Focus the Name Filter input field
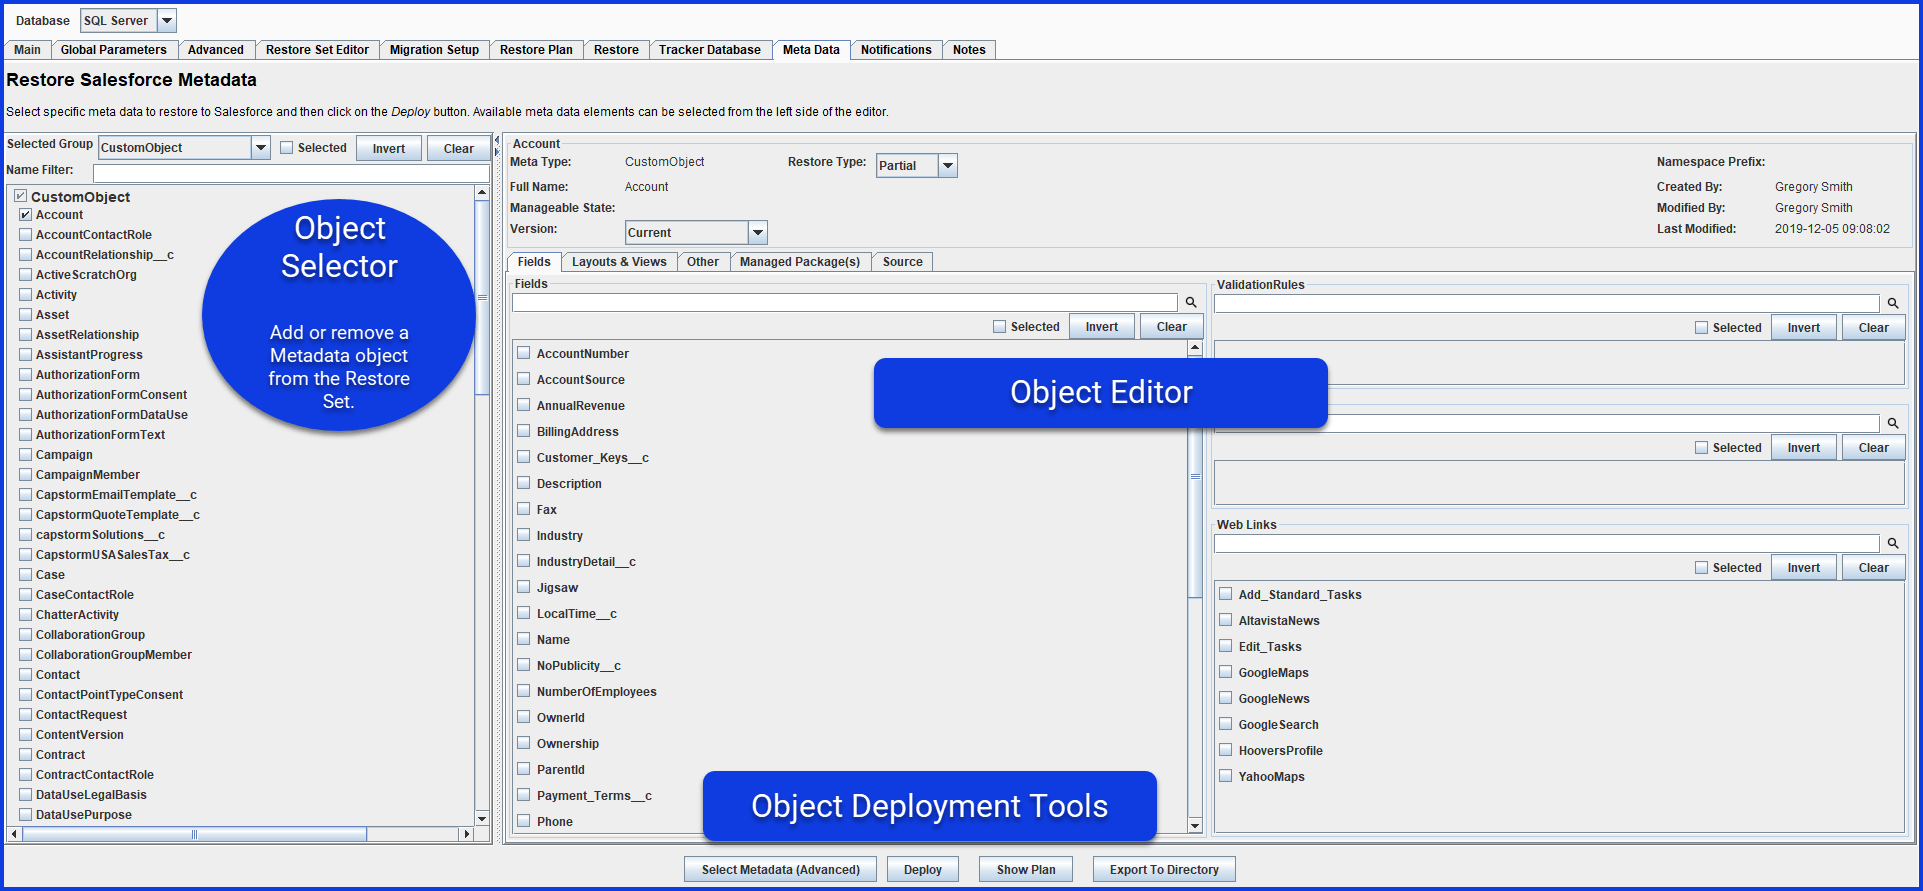The height and width of the screenshot is (891, 1923). pos(290,173)
